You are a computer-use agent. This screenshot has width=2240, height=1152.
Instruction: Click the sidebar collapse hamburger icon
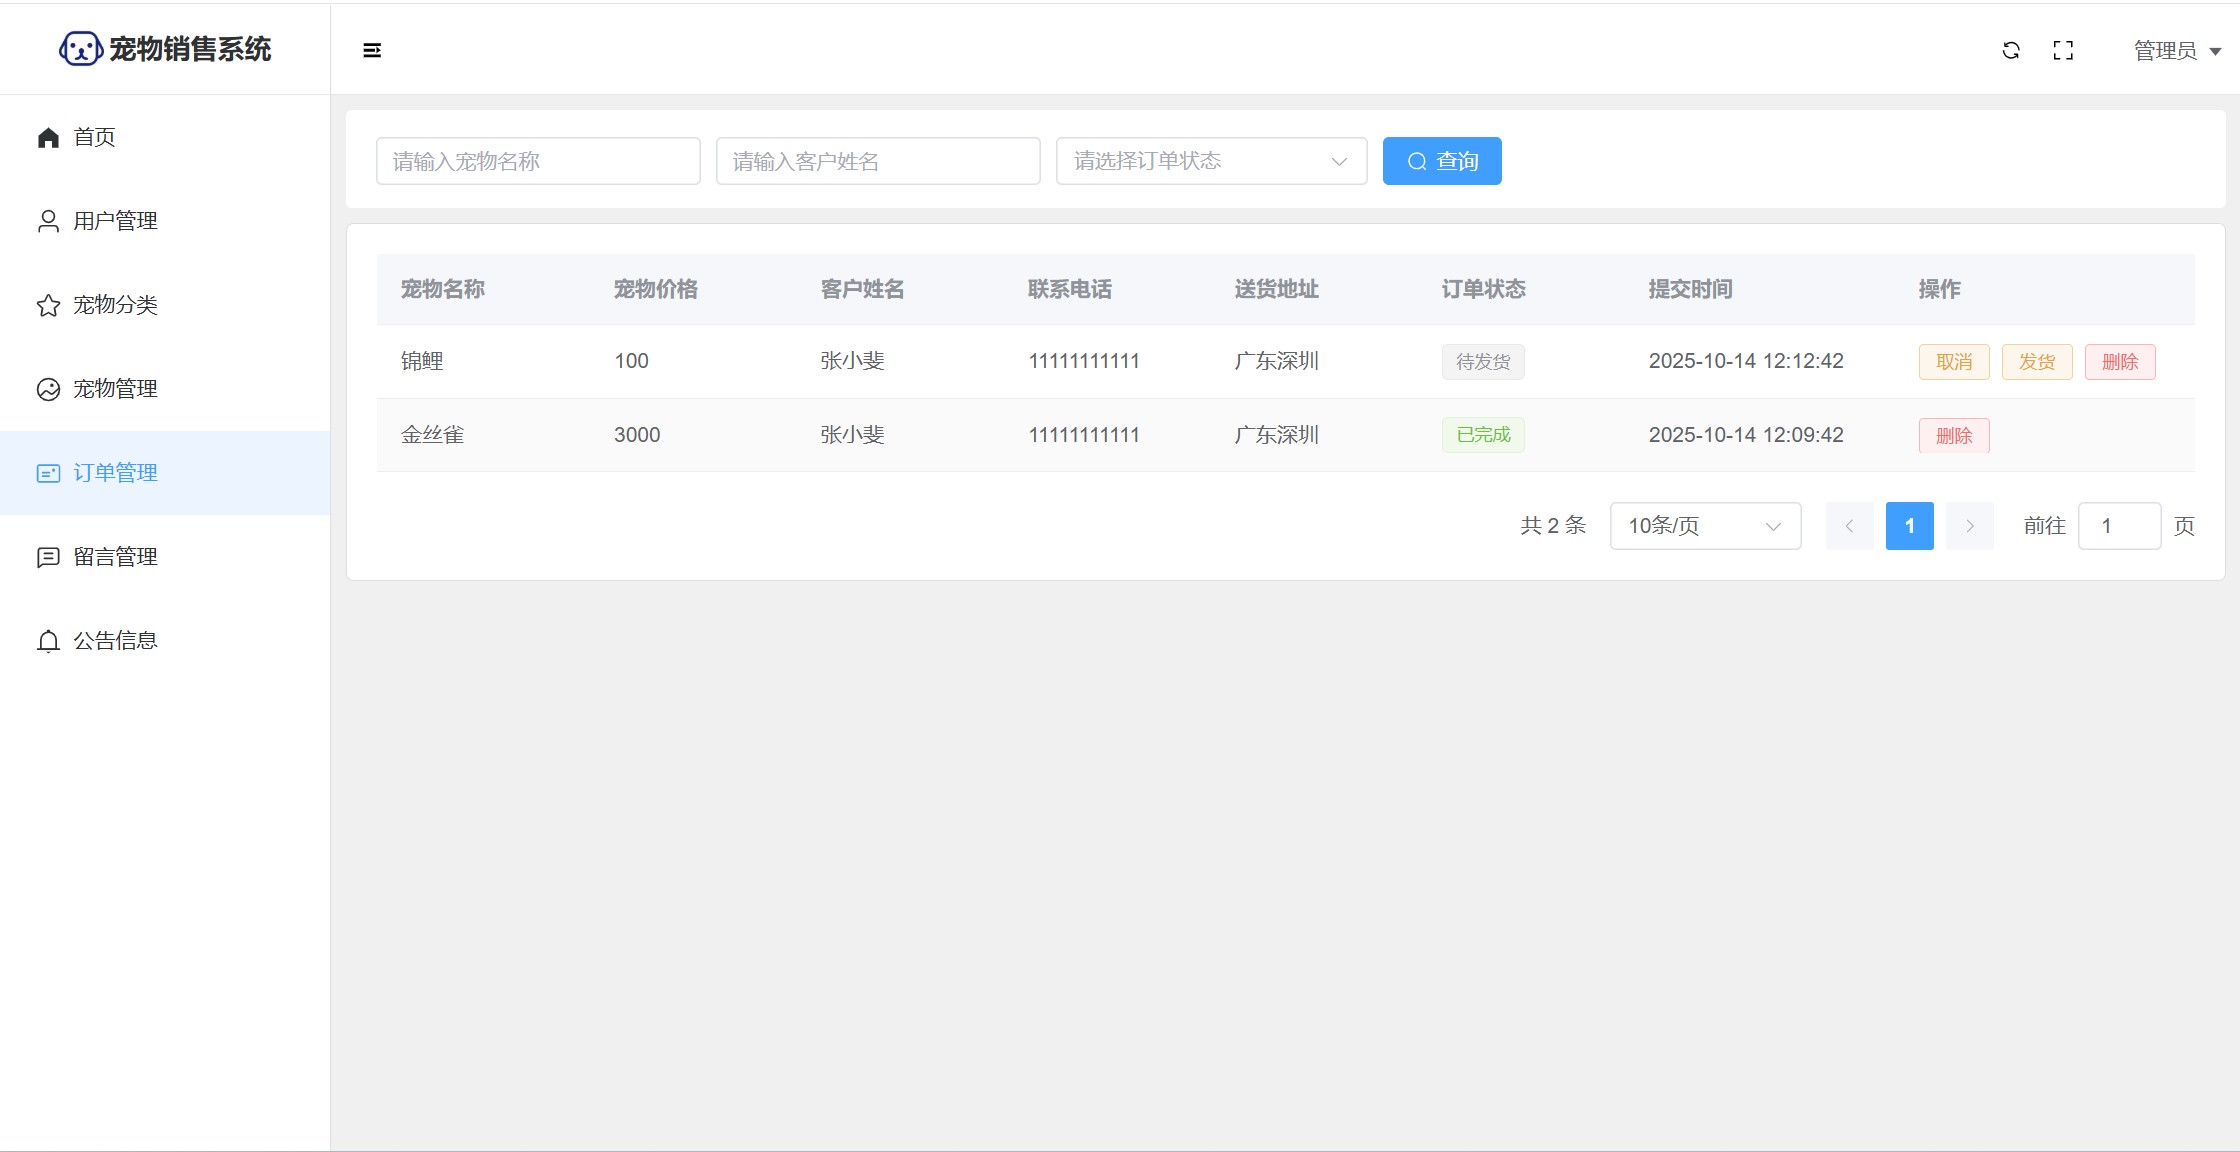[x=372, y=50]
